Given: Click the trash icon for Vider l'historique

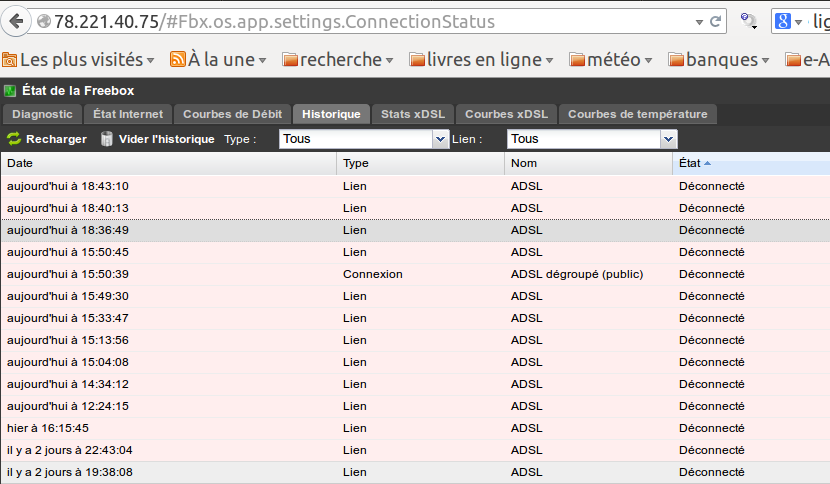Looking at the screenshot, I should (x=107, y=139).
